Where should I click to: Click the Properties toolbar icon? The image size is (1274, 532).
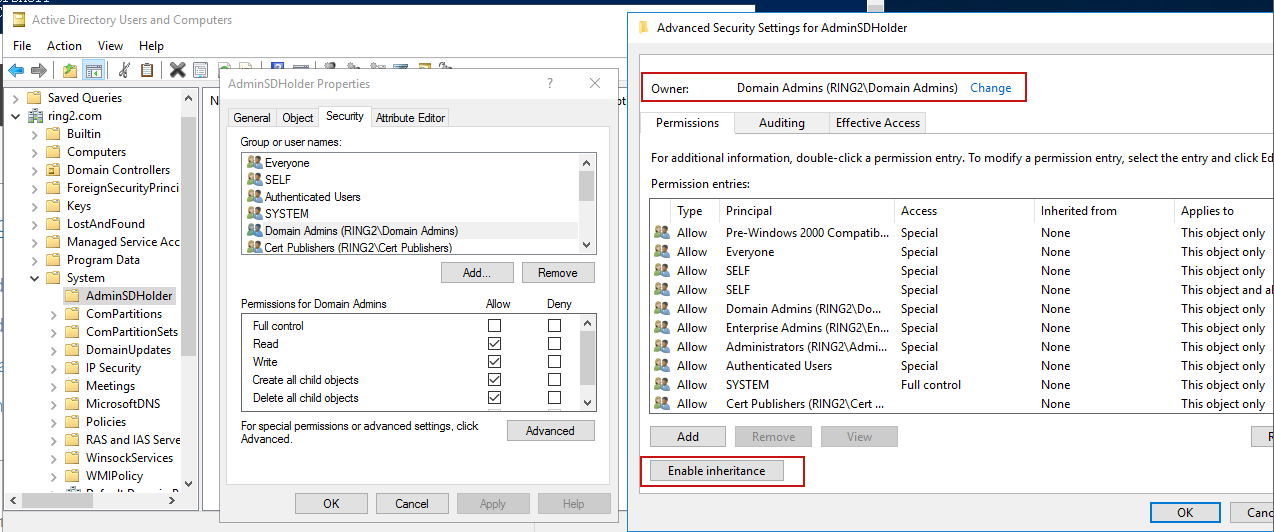[201, 70]
